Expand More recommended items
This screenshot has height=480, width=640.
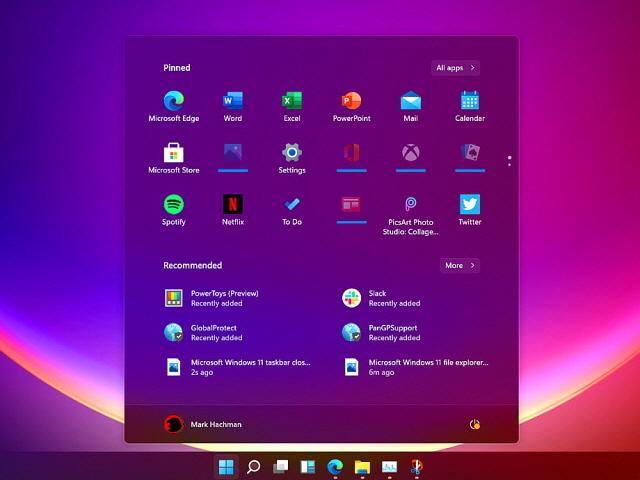(460, 265)
